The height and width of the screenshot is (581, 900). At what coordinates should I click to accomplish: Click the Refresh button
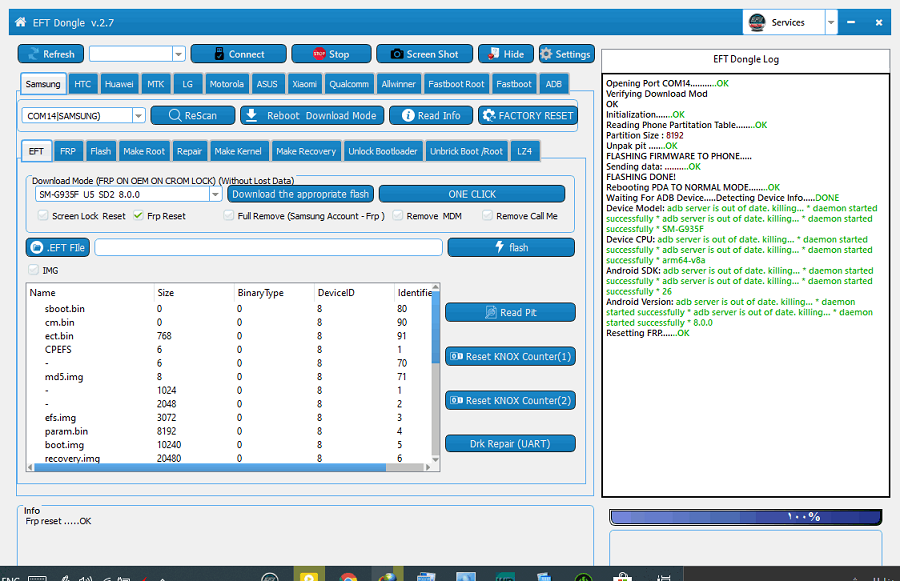[x=51, y=54]
